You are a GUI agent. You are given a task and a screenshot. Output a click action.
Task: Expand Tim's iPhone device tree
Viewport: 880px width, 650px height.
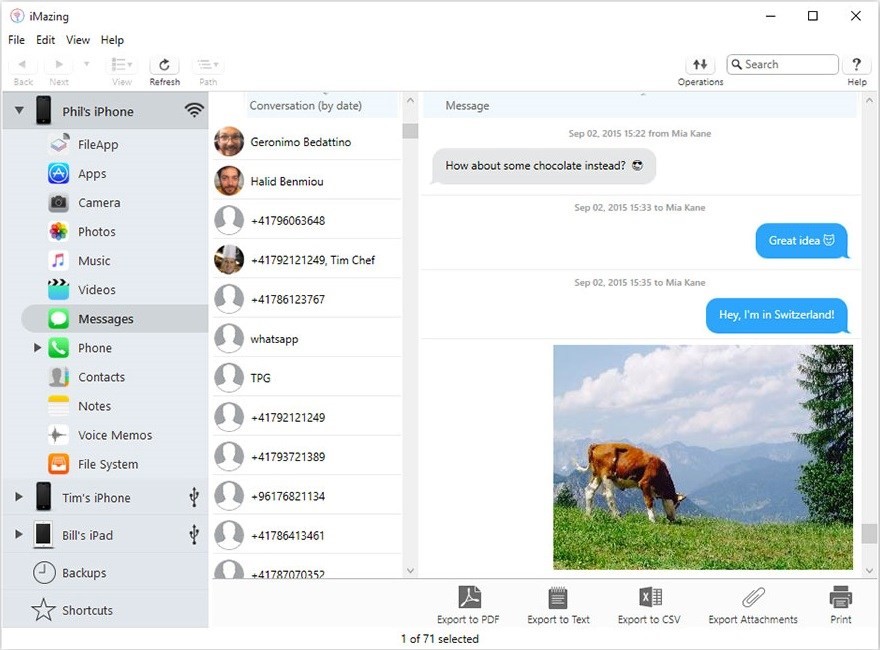pyautogui.click(x=19, y=497)
